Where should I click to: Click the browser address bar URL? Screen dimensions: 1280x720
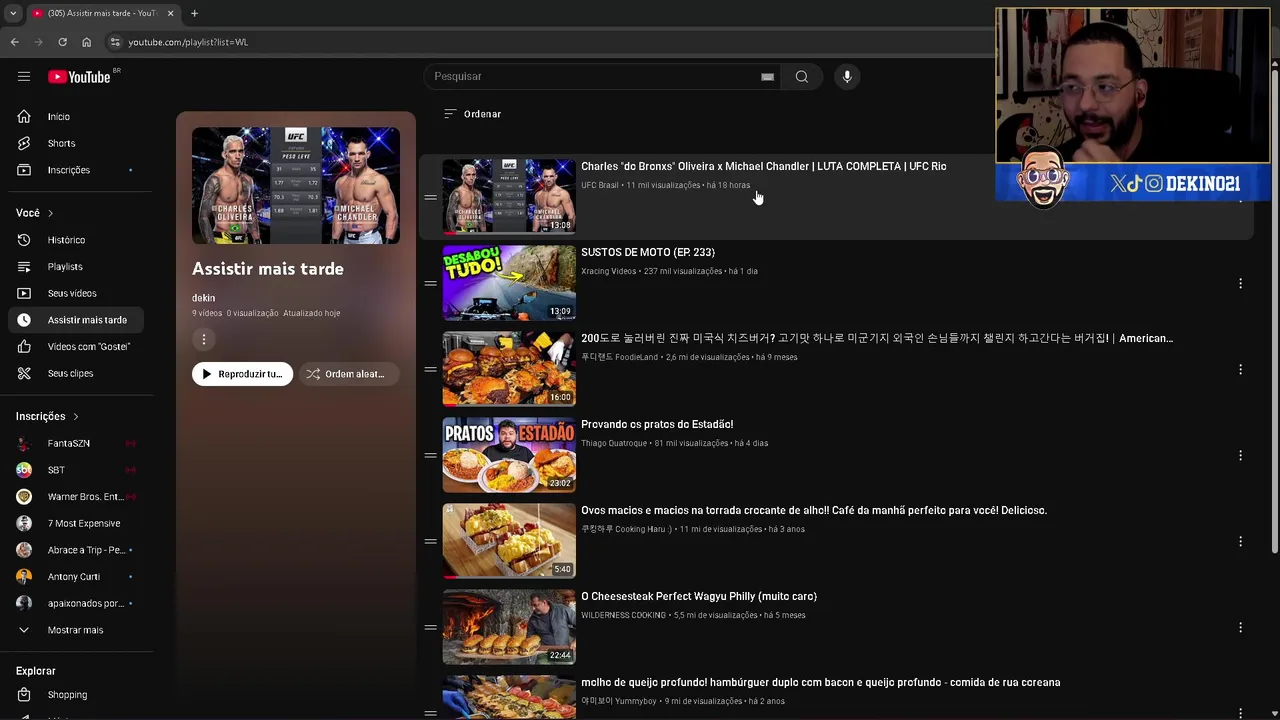(188, 42)
